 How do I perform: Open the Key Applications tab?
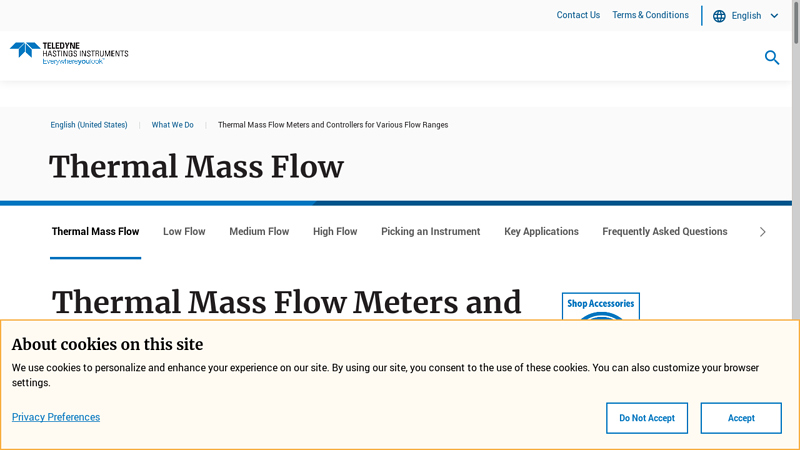[541, 232]
